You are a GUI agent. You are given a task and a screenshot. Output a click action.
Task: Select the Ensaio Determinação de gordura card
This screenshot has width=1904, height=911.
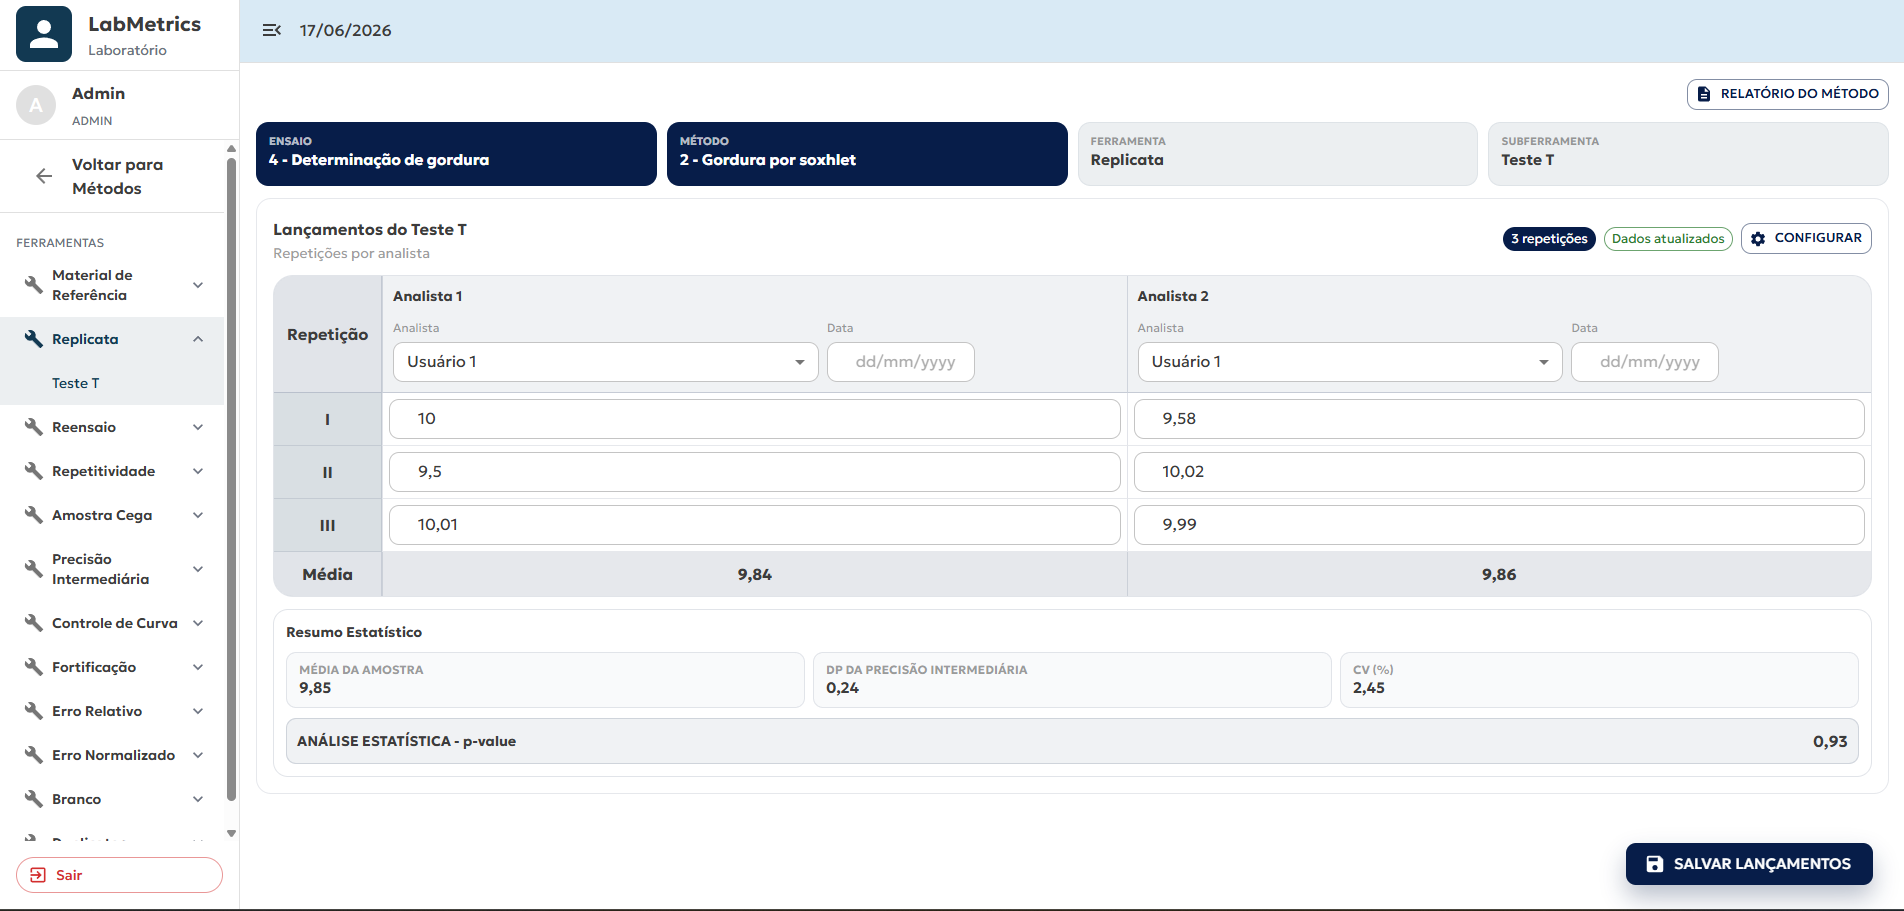click(x=456, y=154)
